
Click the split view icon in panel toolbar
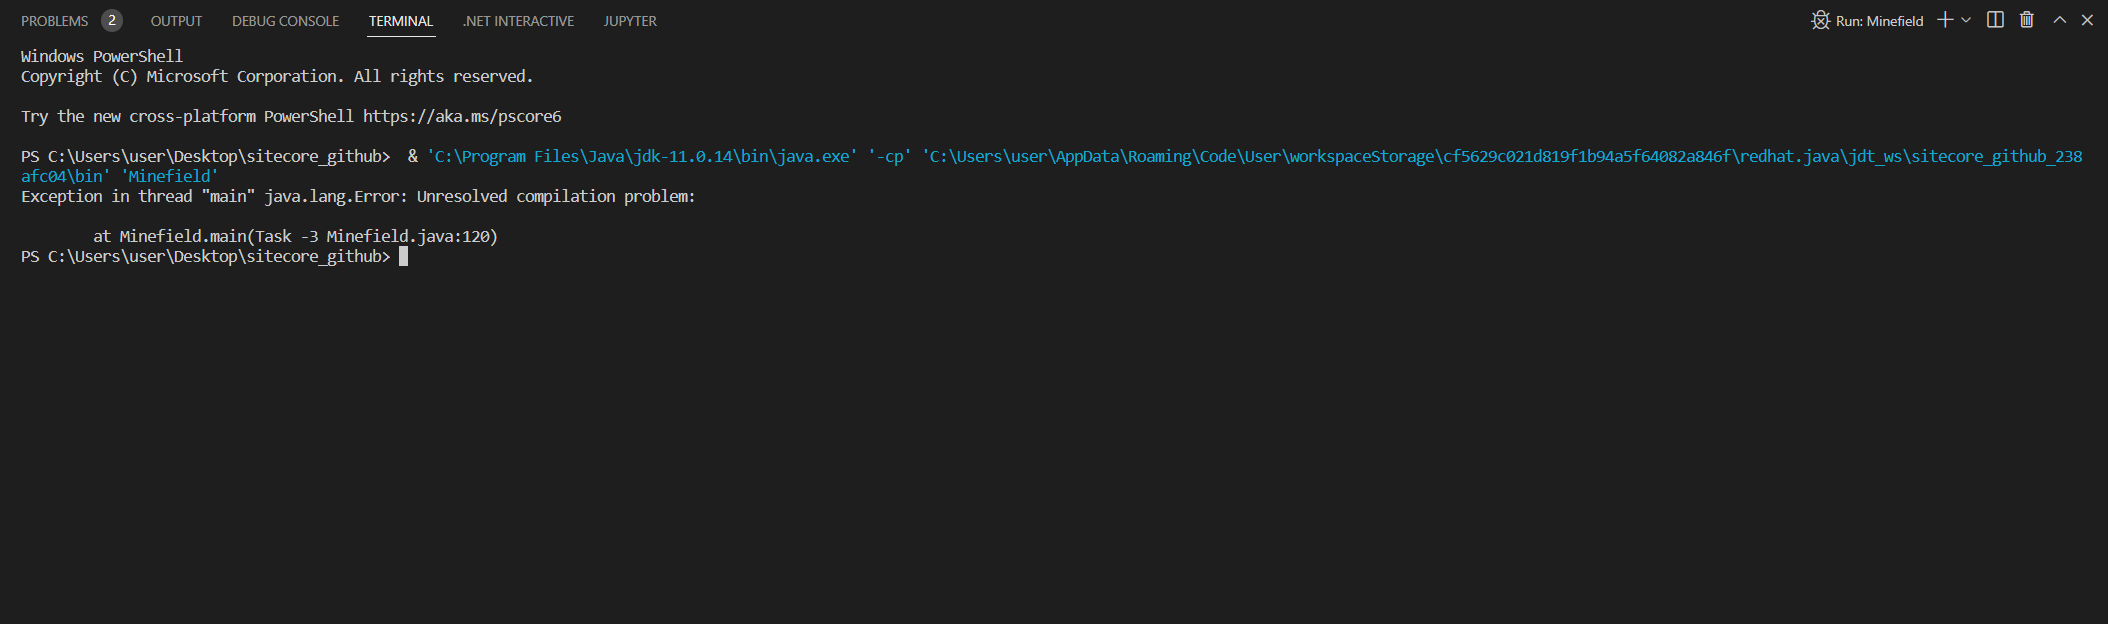tap(1993, 19)
